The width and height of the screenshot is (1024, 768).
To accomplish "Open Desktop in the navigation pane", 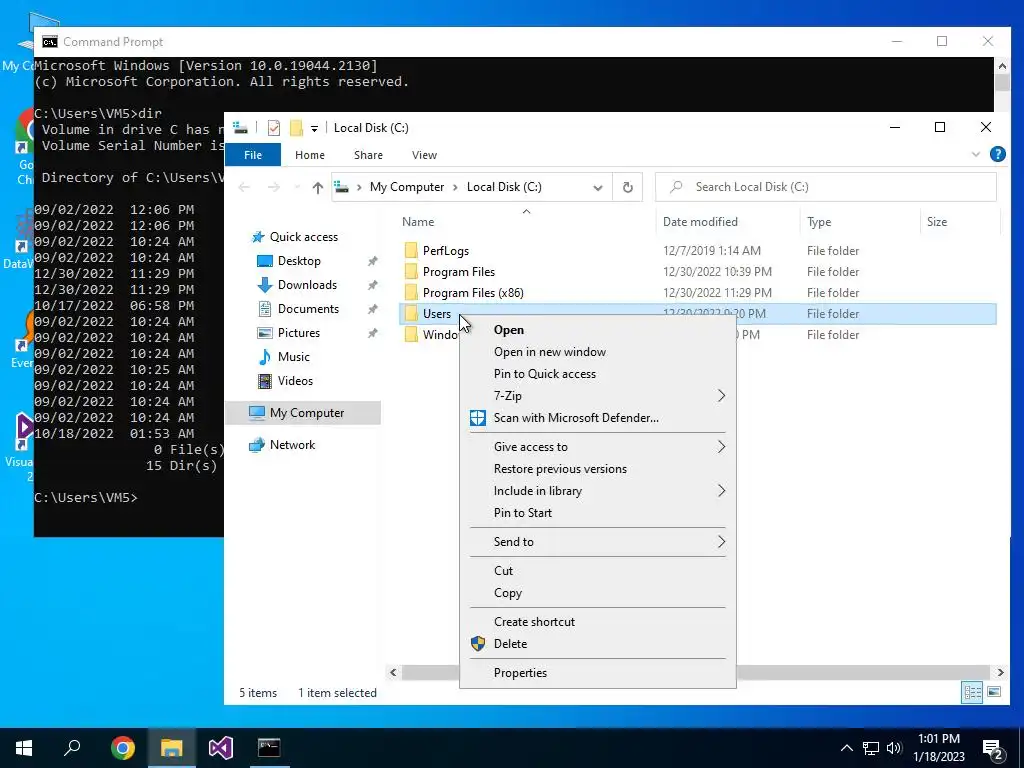I will pos(299,261).
